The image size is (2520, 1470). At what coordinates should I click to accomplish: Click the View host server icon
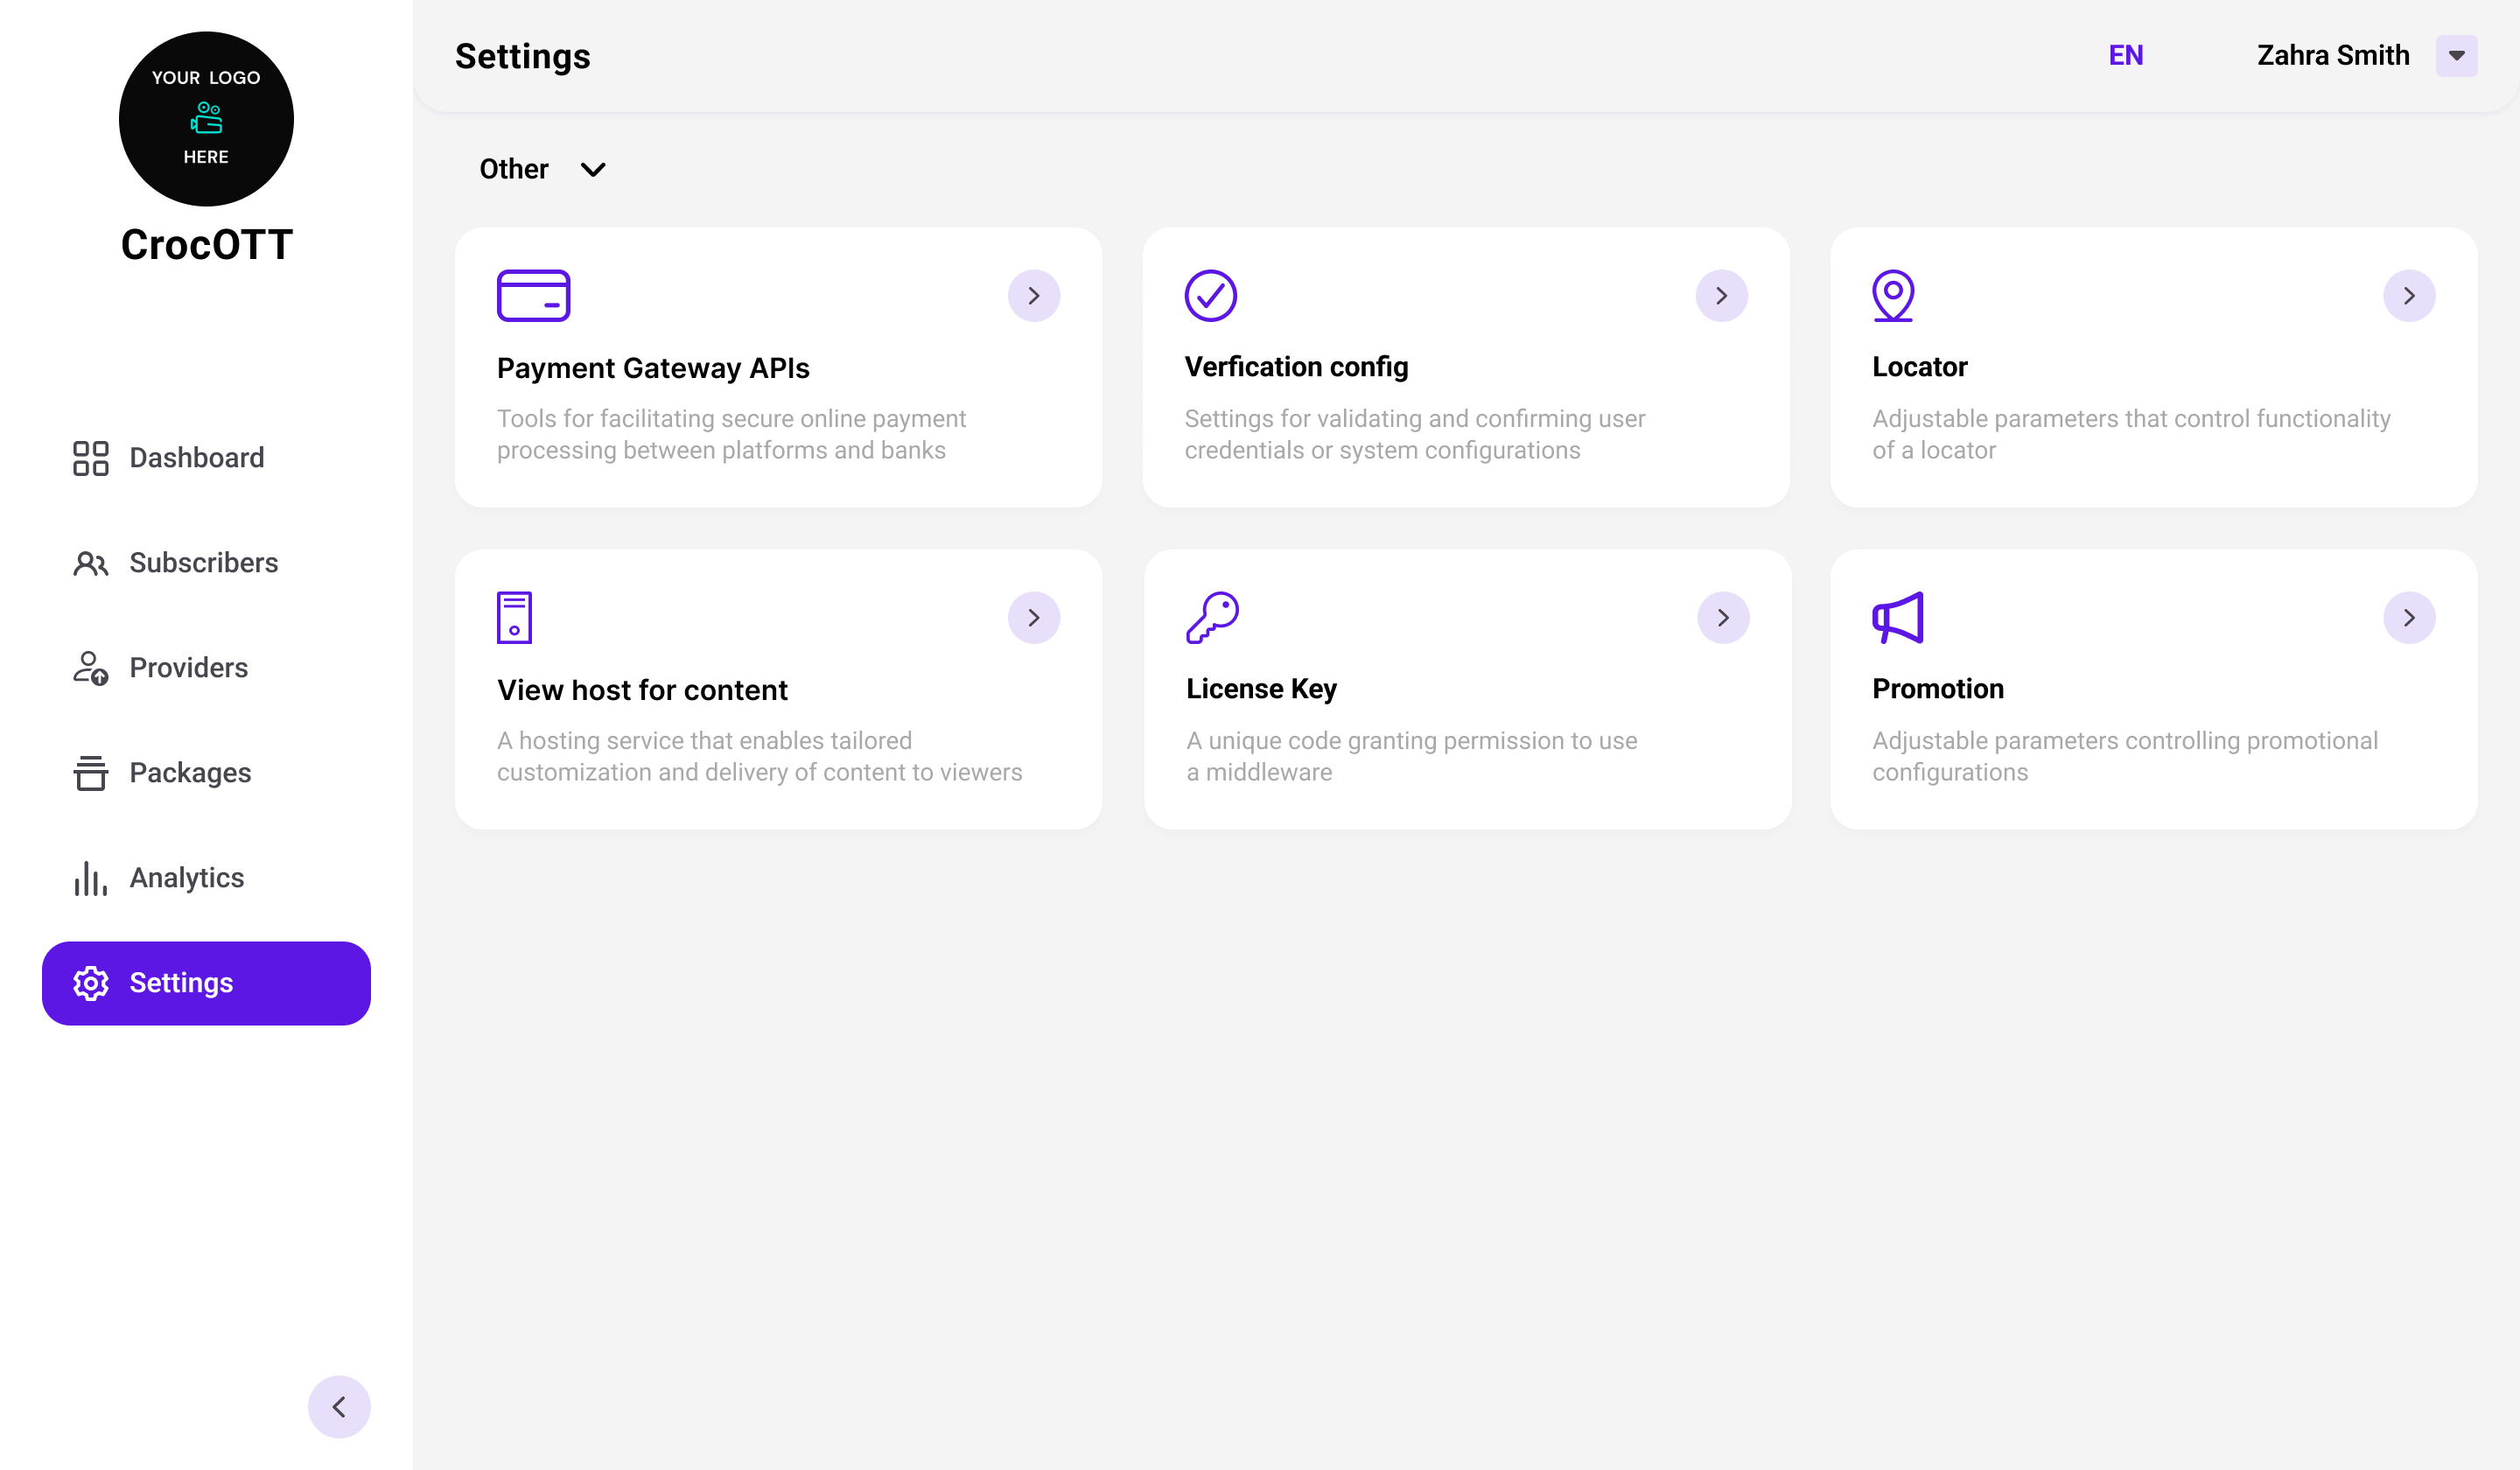point(514,617)
